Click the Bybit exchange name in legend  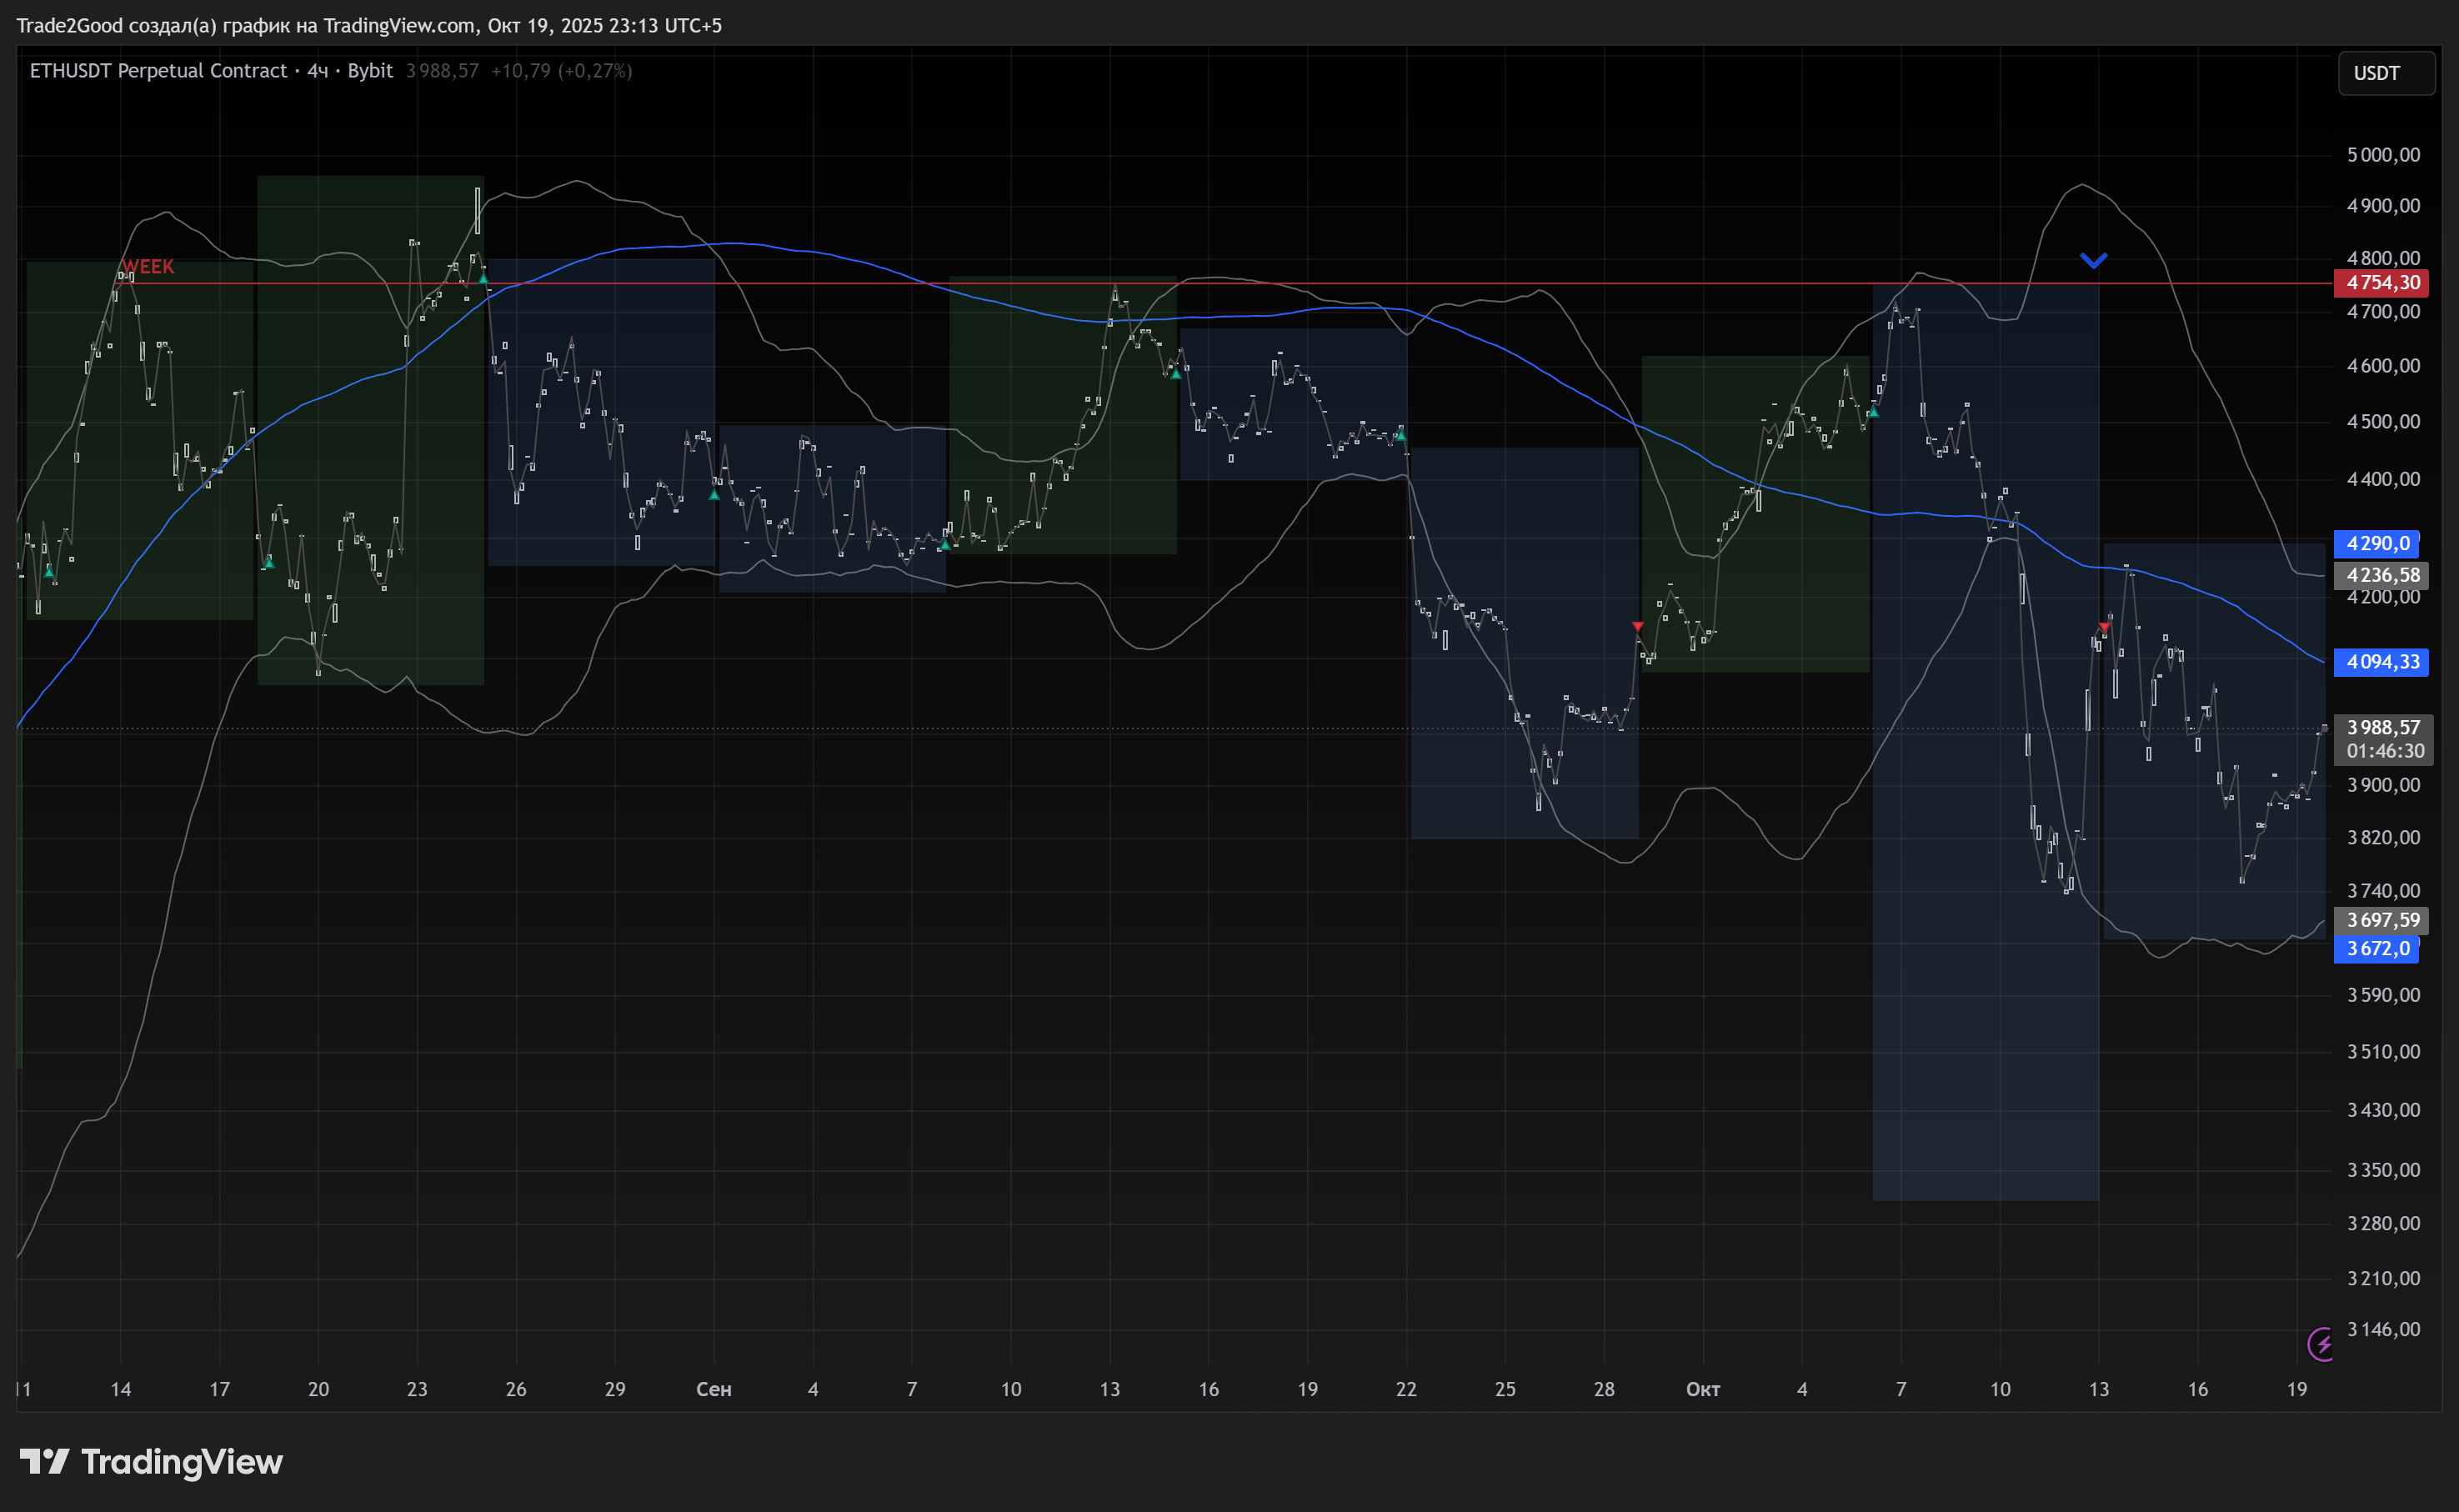click(x=370, y=71)
